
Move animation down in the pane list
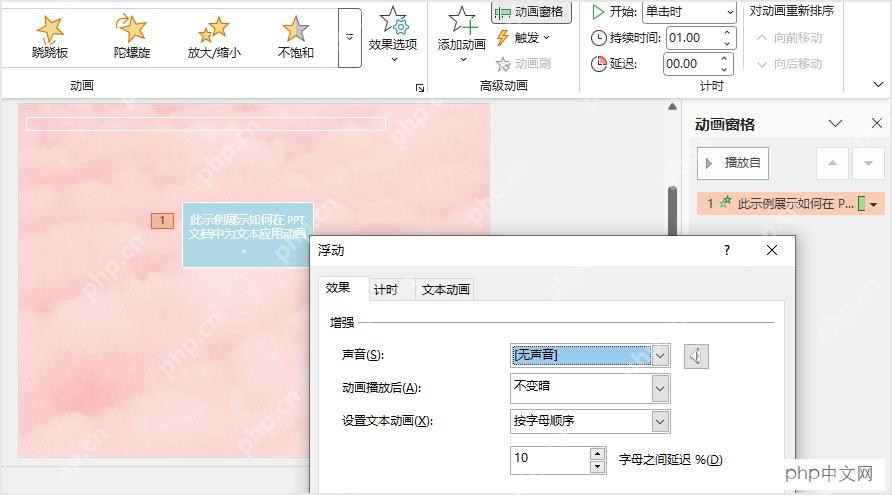(868, 163)
